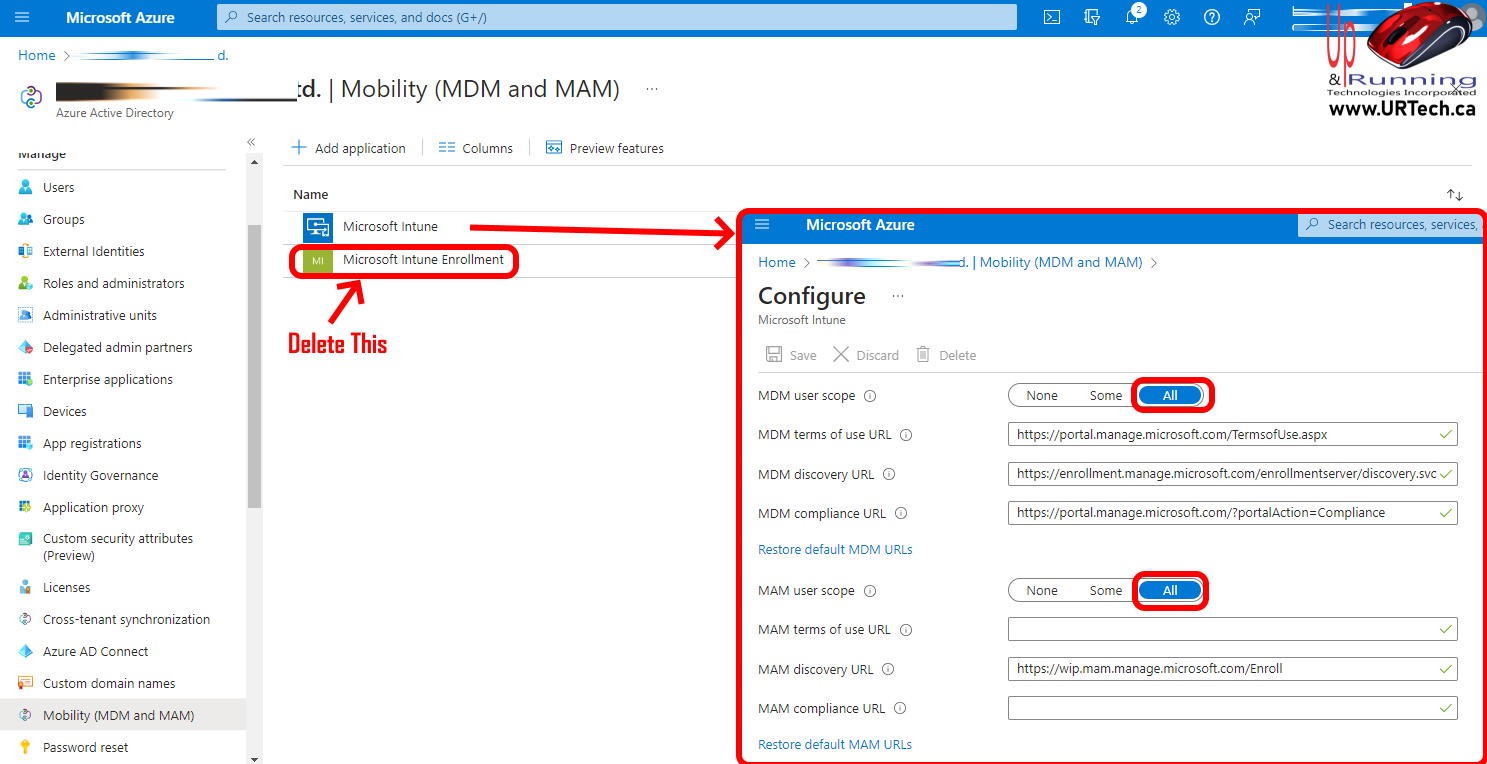Screen dimensions: 1487x764
Task: Click the Microsoft Intune application icon
Action: pyautogui.click(x=318, y=227)
